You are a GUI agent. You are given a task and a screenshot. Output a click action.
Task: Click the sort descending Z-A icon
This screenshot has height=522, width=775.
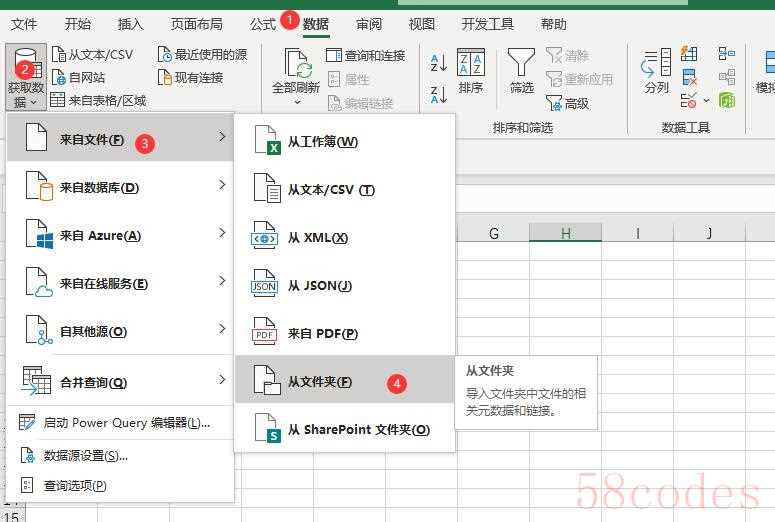click(x=438, y=95)
